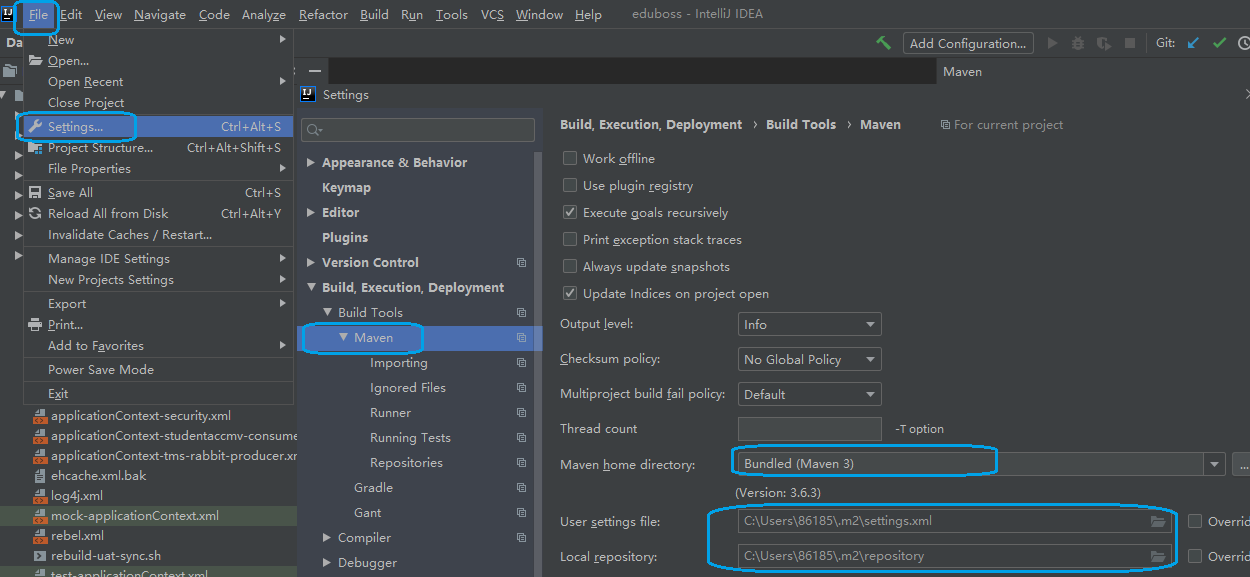The height and width of the screenshot is (577, 1250).
Task: Open the Output level Info dropdown
Action: click(809, 324)
